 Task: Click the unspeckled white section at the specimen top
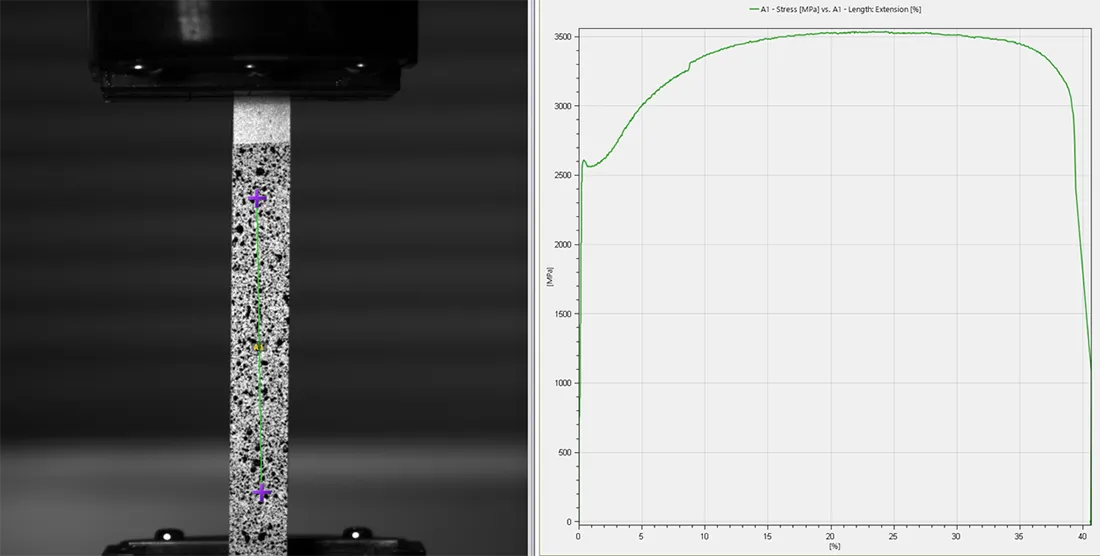pyautogui.click(x=261, y=120)
